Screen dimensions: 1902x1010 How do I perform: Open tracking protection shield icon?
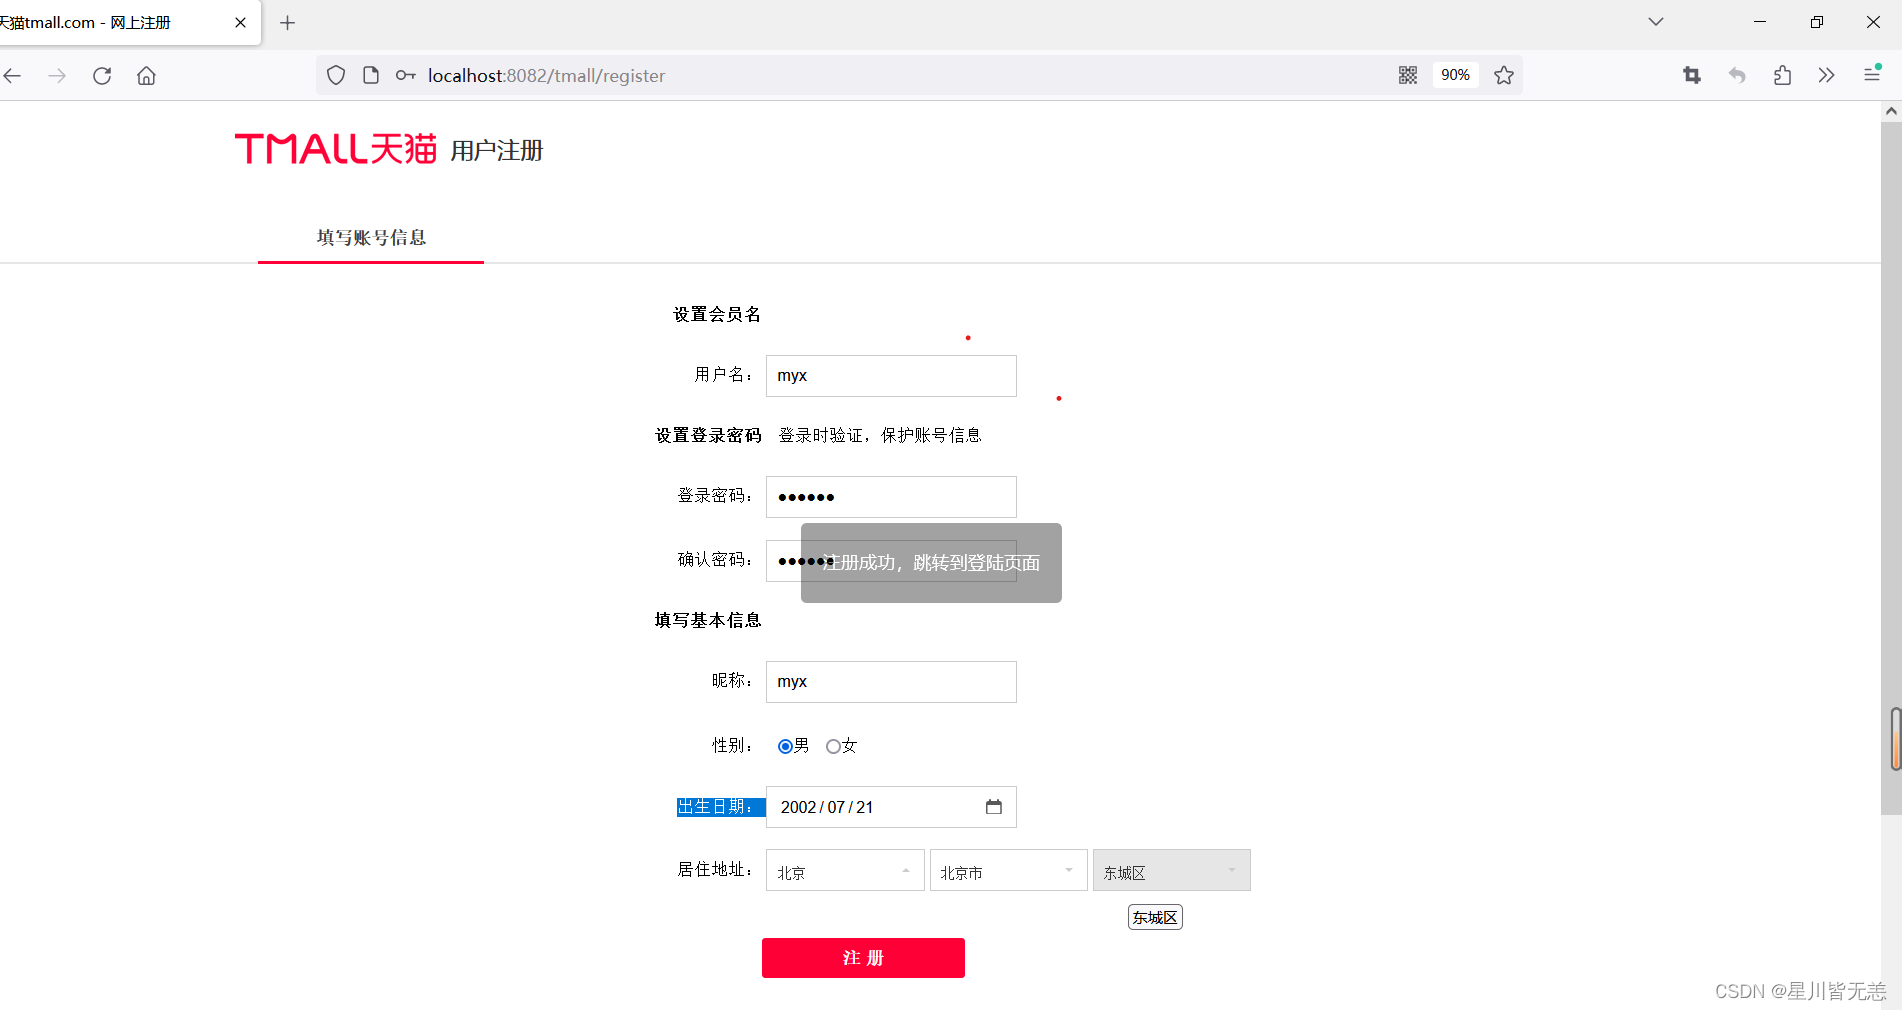(x=336, y=75)
